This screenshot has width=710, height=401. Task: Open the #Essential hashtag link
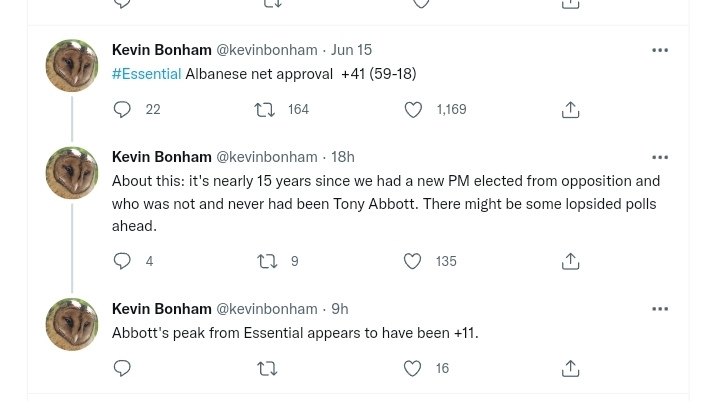pos(146,74)
